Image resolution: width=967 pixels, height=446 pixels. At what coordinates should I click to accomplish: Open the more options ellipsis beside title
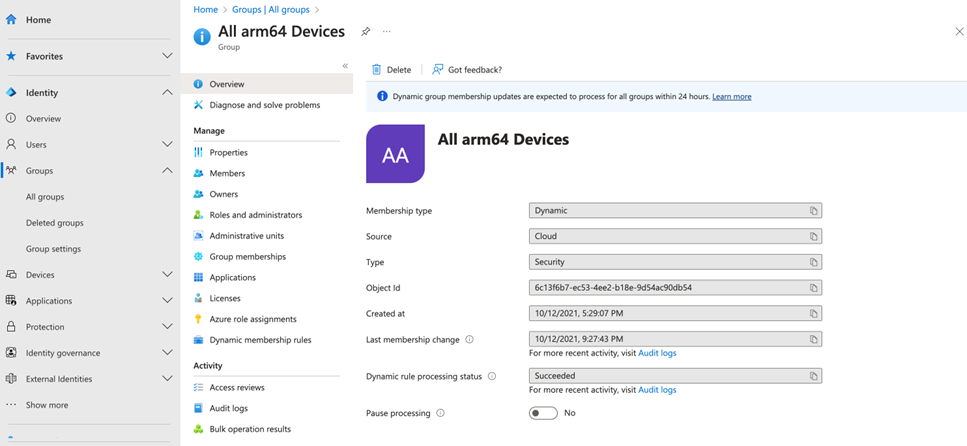(x=387, y=31)
